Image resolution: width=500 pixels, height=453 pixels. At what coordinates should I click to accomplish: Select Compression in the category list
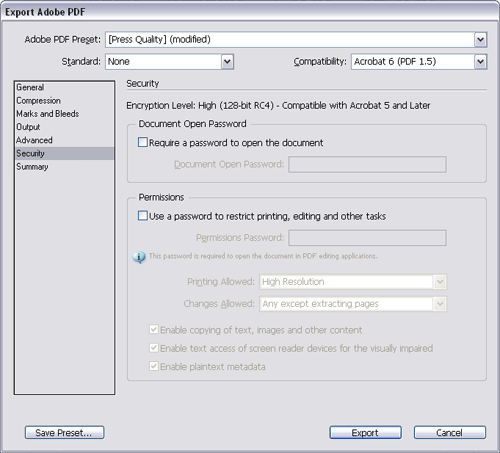click(64, 101)
